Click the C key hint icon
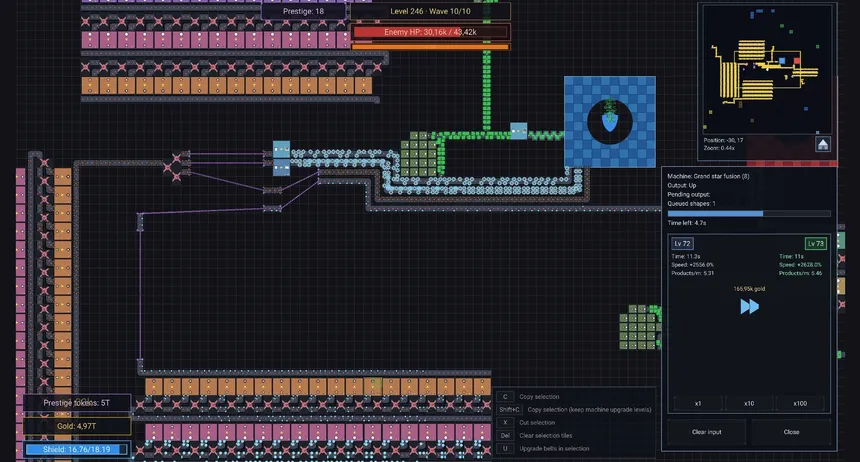 pyautogui.click(x=505, y=397)
